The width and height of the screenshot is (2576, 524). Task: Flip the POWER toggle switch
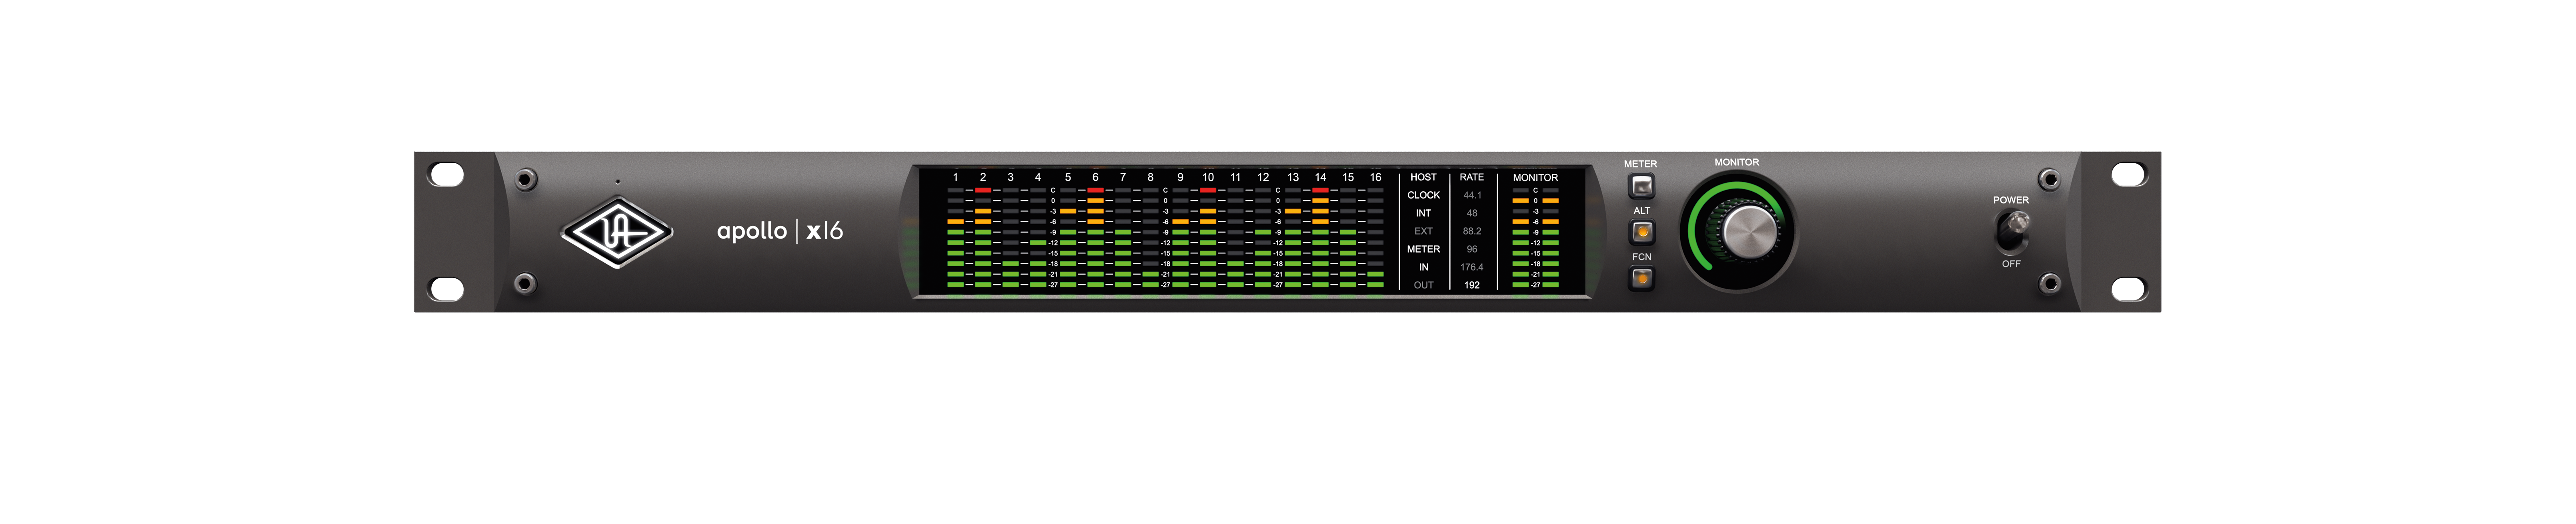click(2011, 232)
